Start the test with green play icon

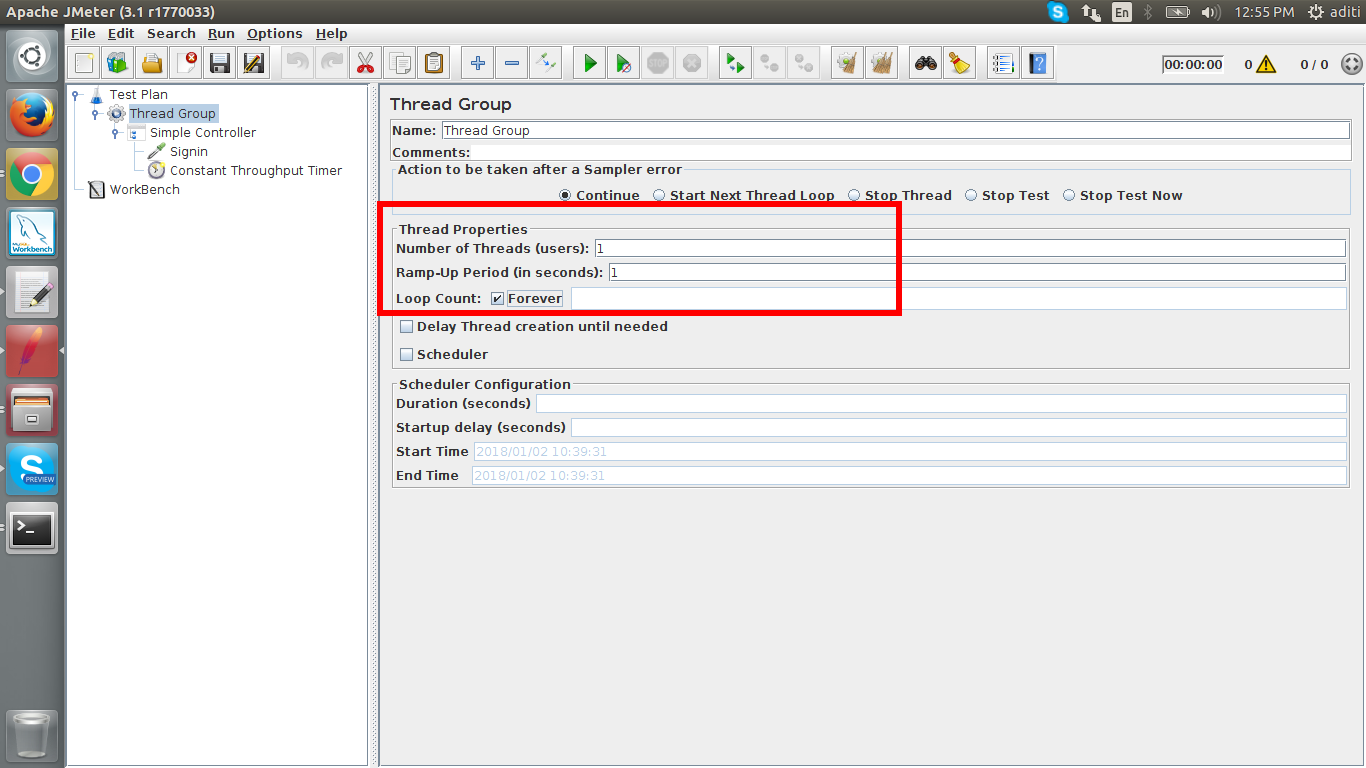(x=589, y=64)
